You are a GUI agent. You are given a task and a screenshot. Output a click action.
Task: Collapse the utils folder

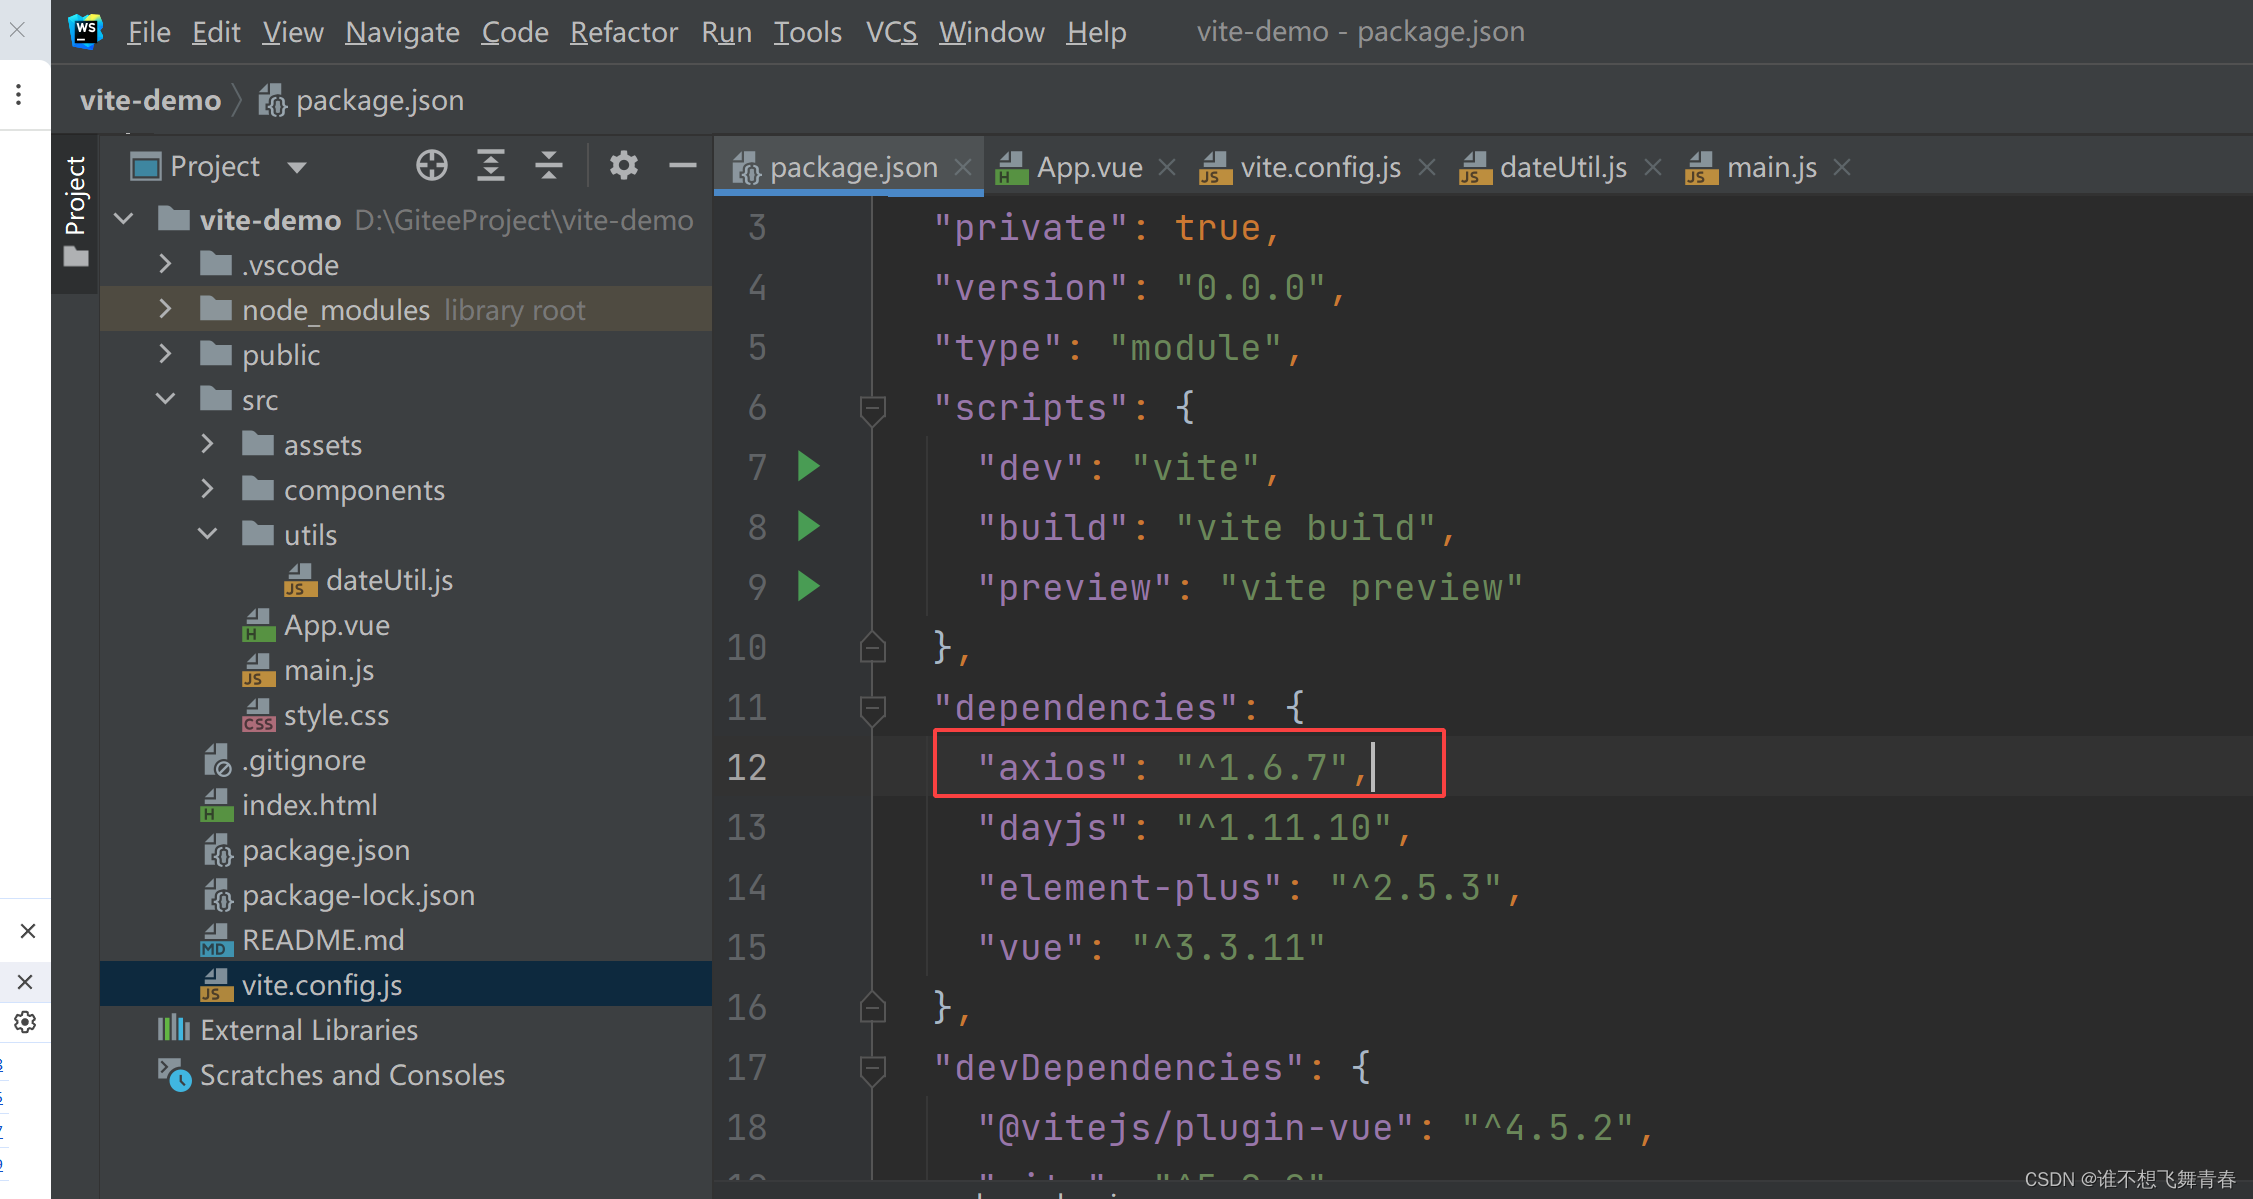tap(208, 534)
